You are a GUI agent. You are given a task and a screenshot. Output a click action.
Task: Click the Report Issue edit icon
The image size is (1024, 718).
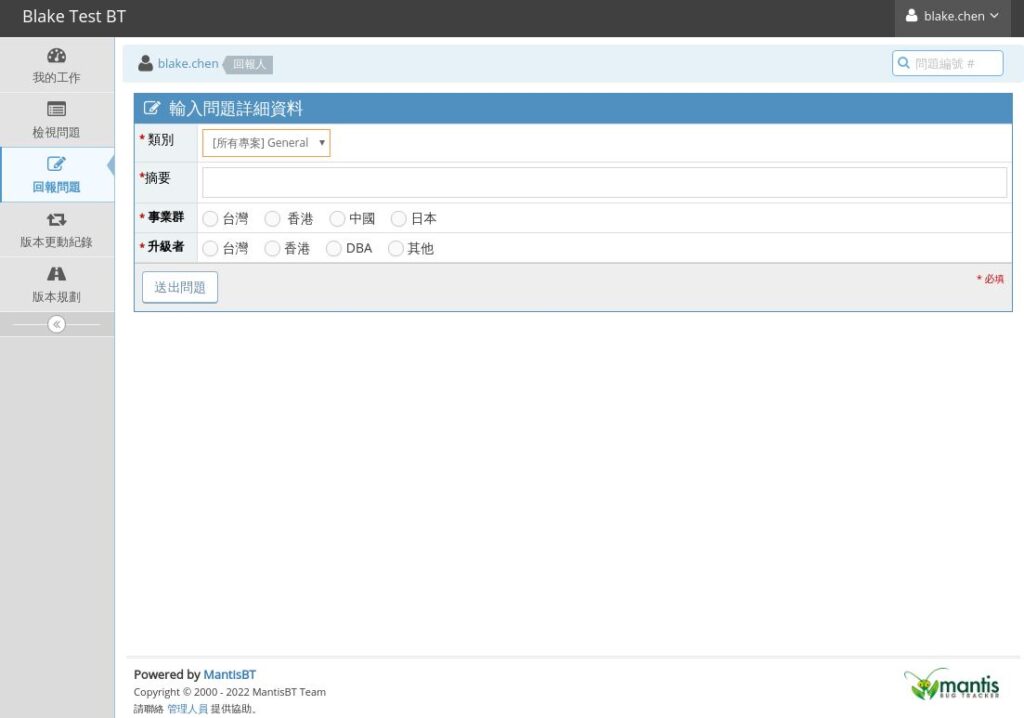(56, 165)
